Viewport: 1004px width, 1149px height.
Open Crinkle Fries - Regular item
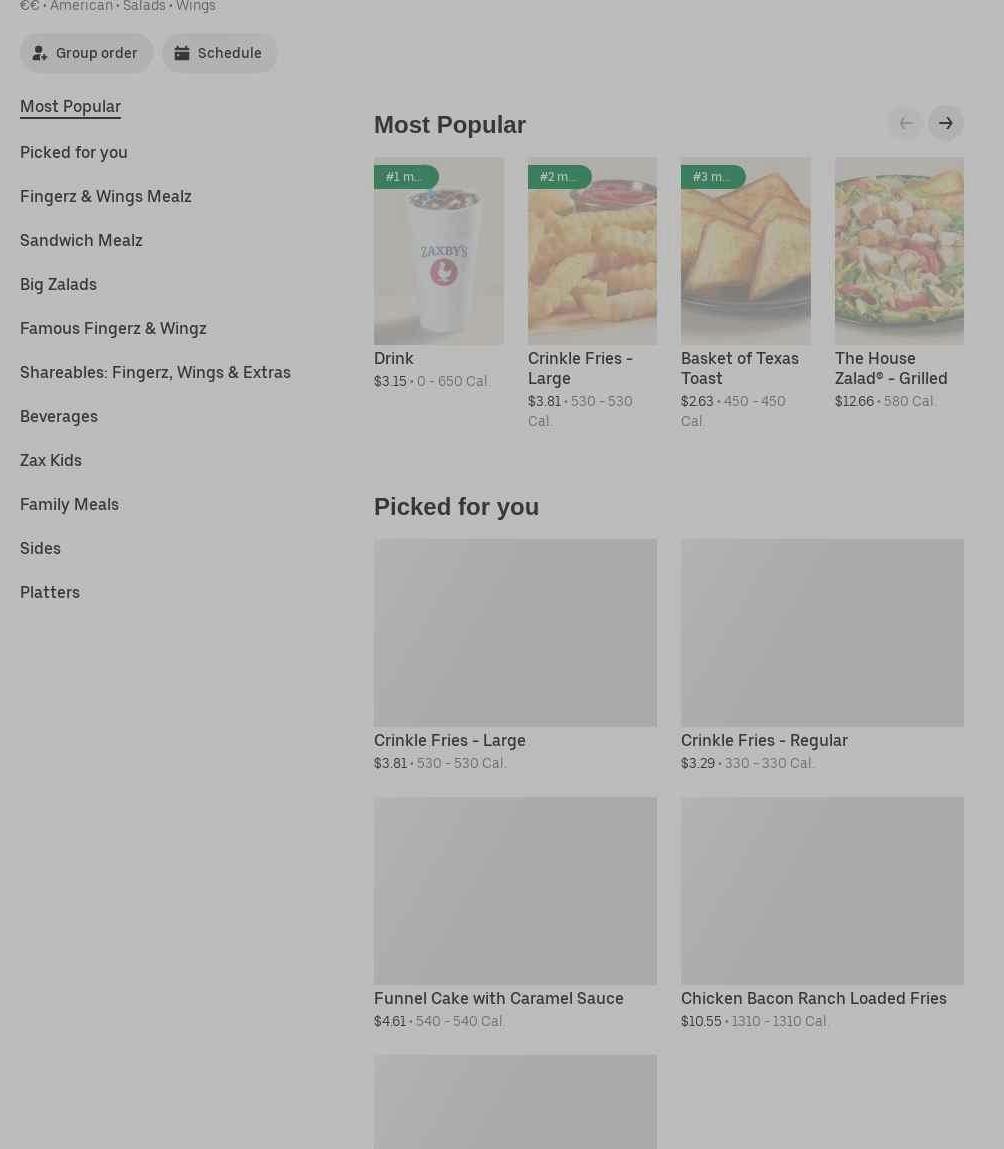tap(822, 634)
